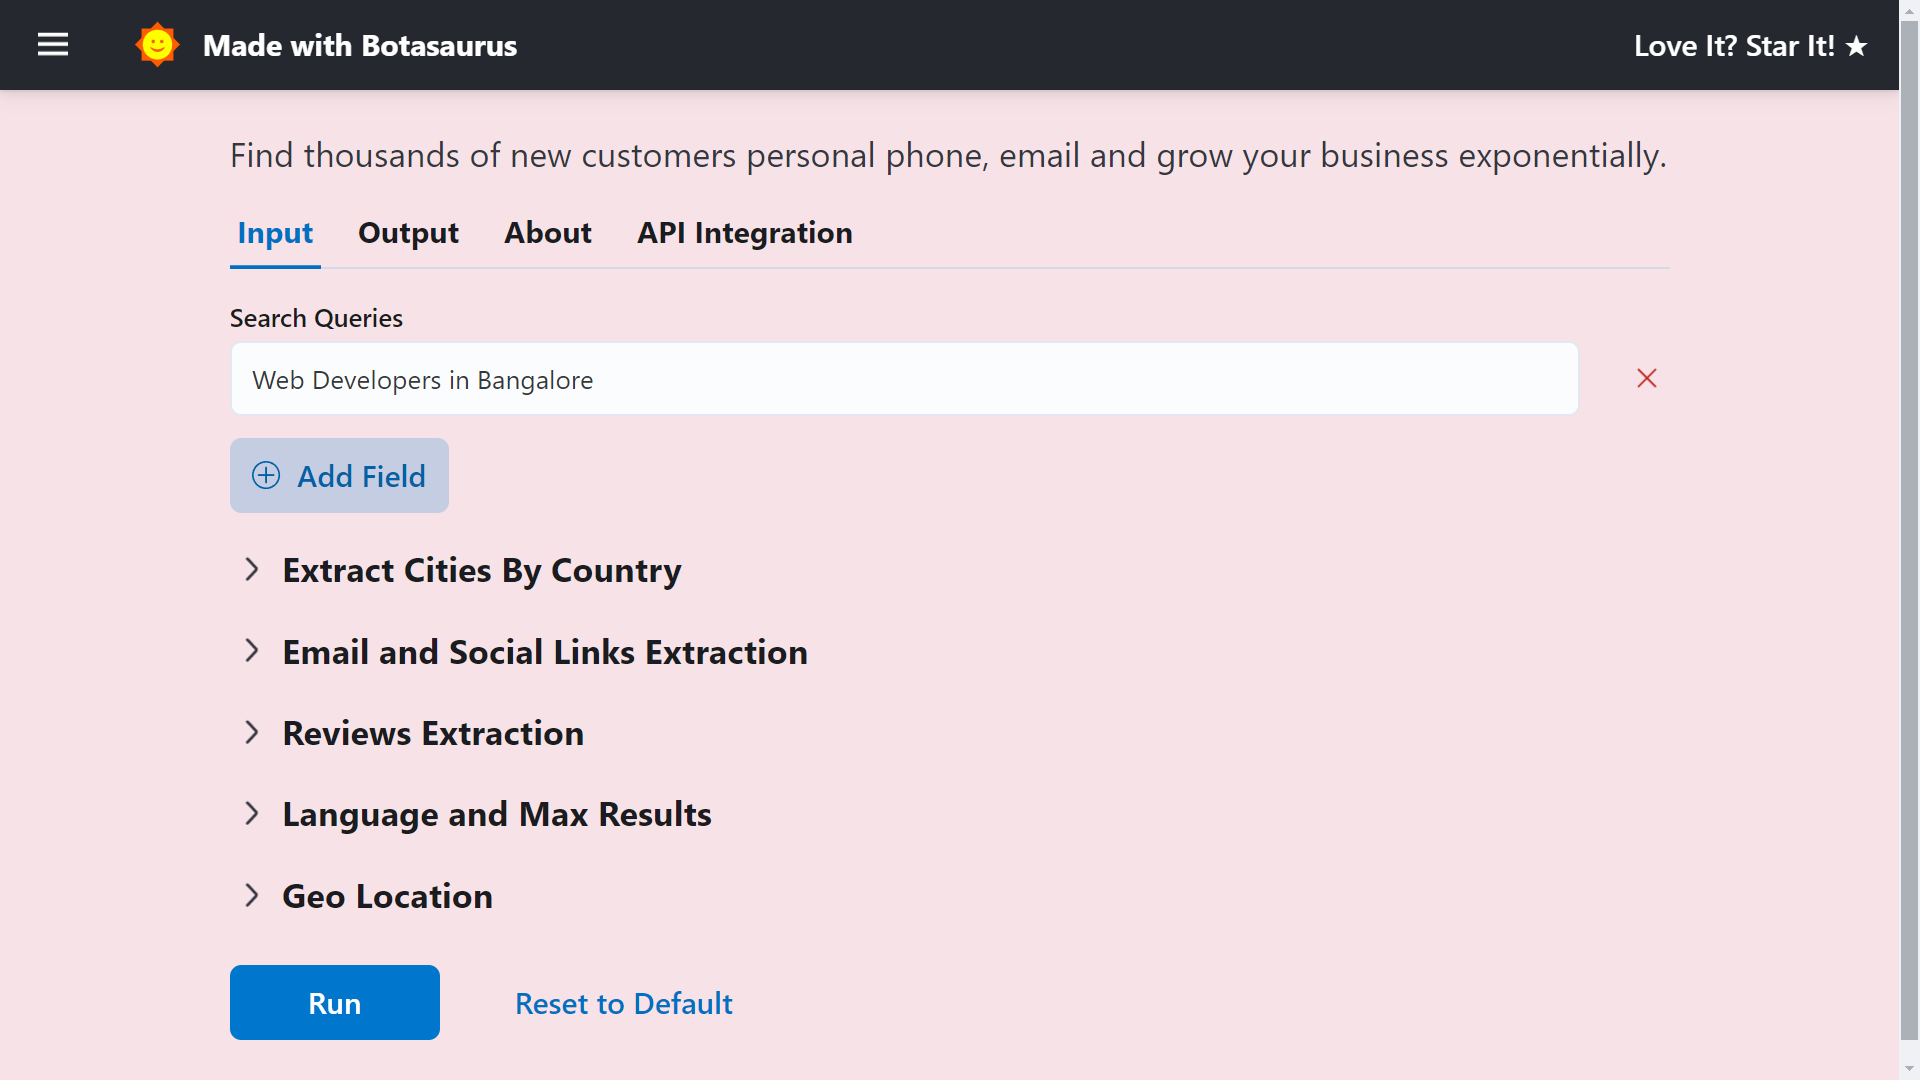Switch to the Output tab

(408, 233)
